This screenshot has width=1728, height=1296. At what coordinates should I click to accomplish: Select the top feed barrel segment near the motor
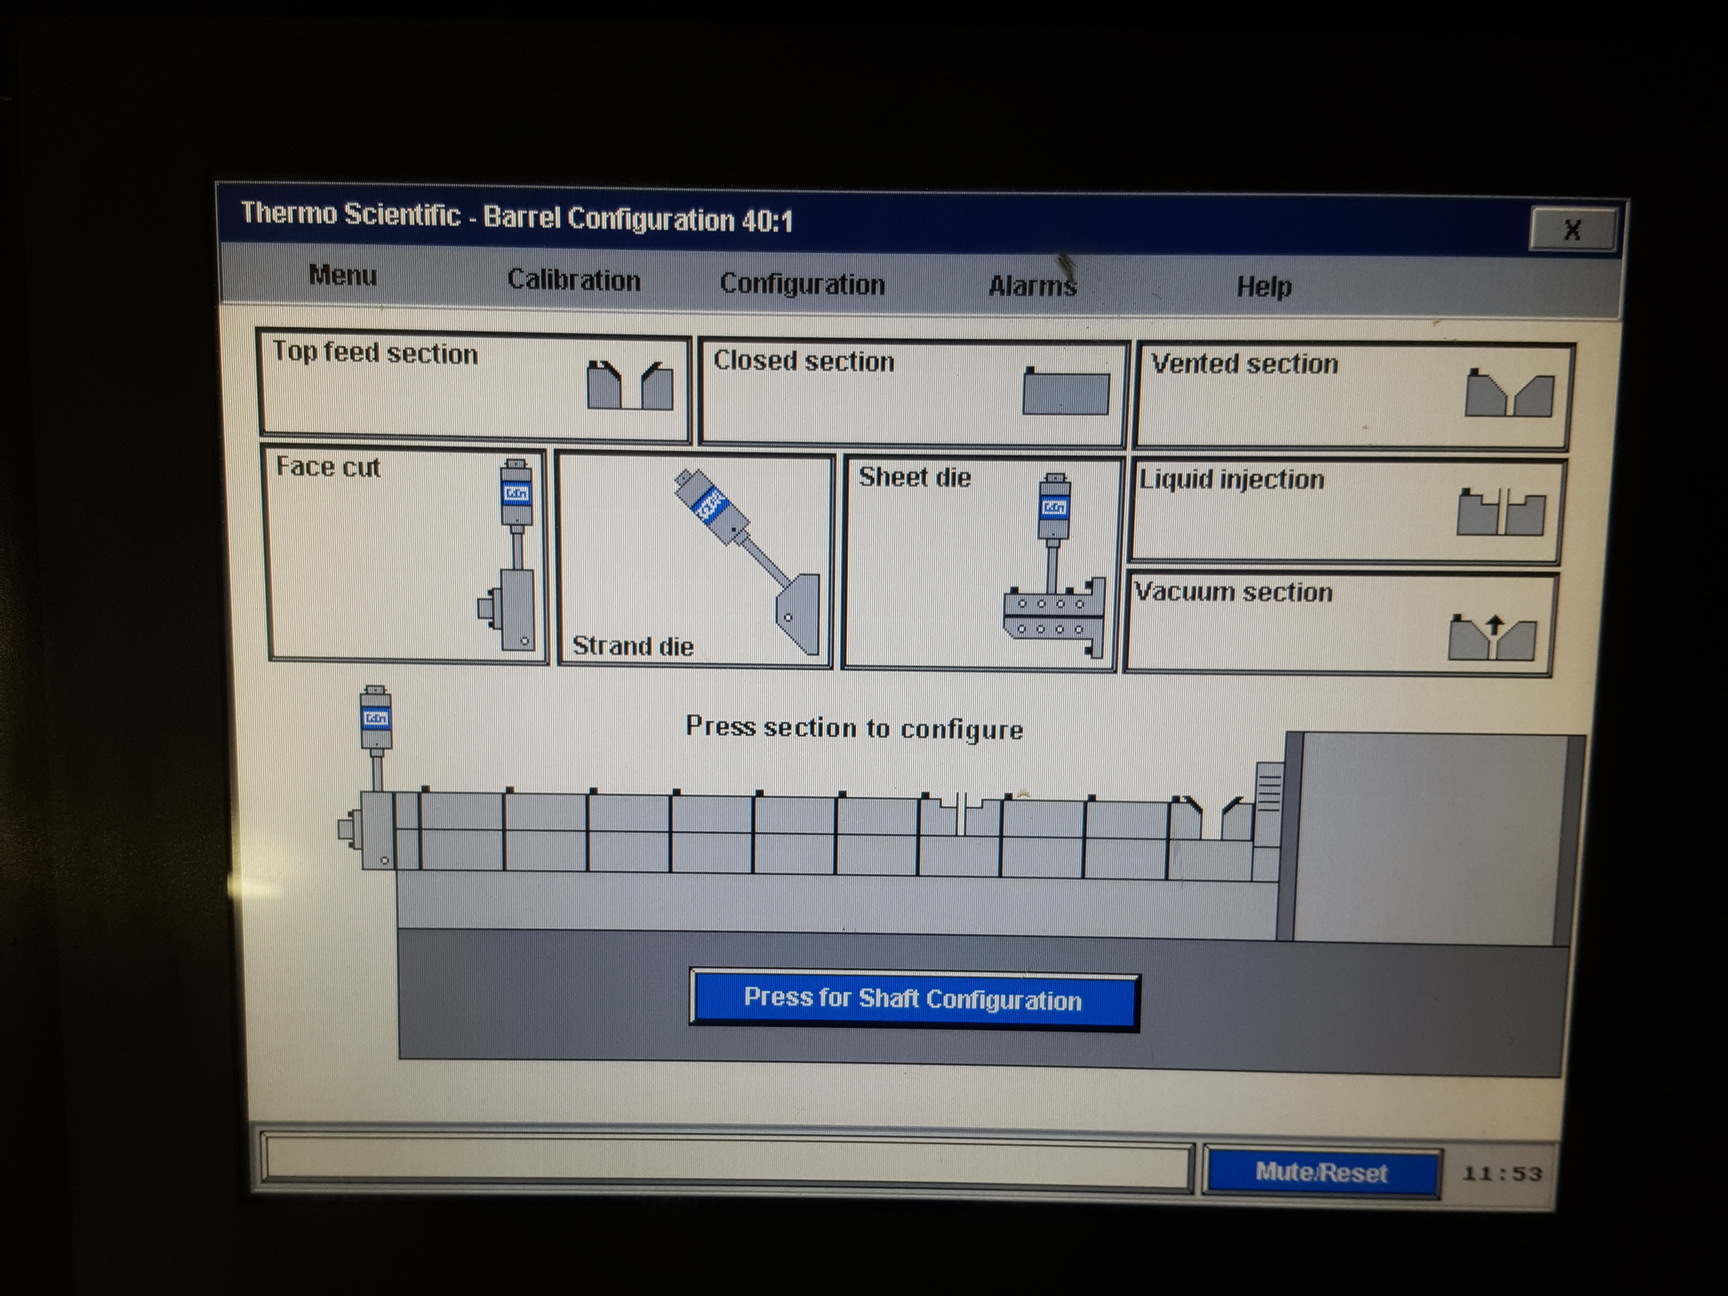point(1210,838)
